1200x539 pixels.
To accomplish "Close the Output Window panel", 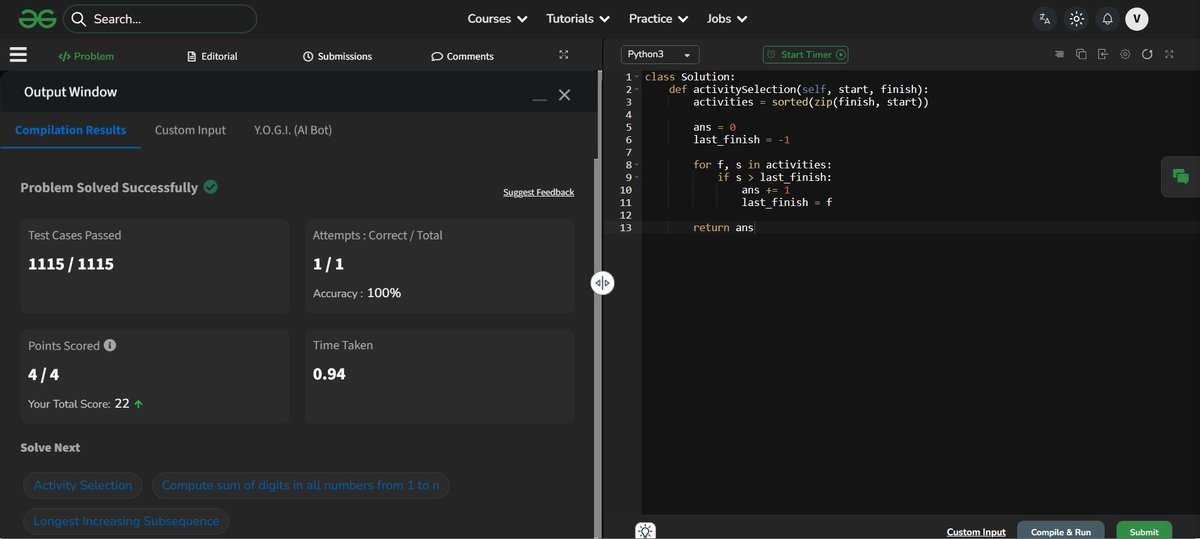I will pos(565,94).
